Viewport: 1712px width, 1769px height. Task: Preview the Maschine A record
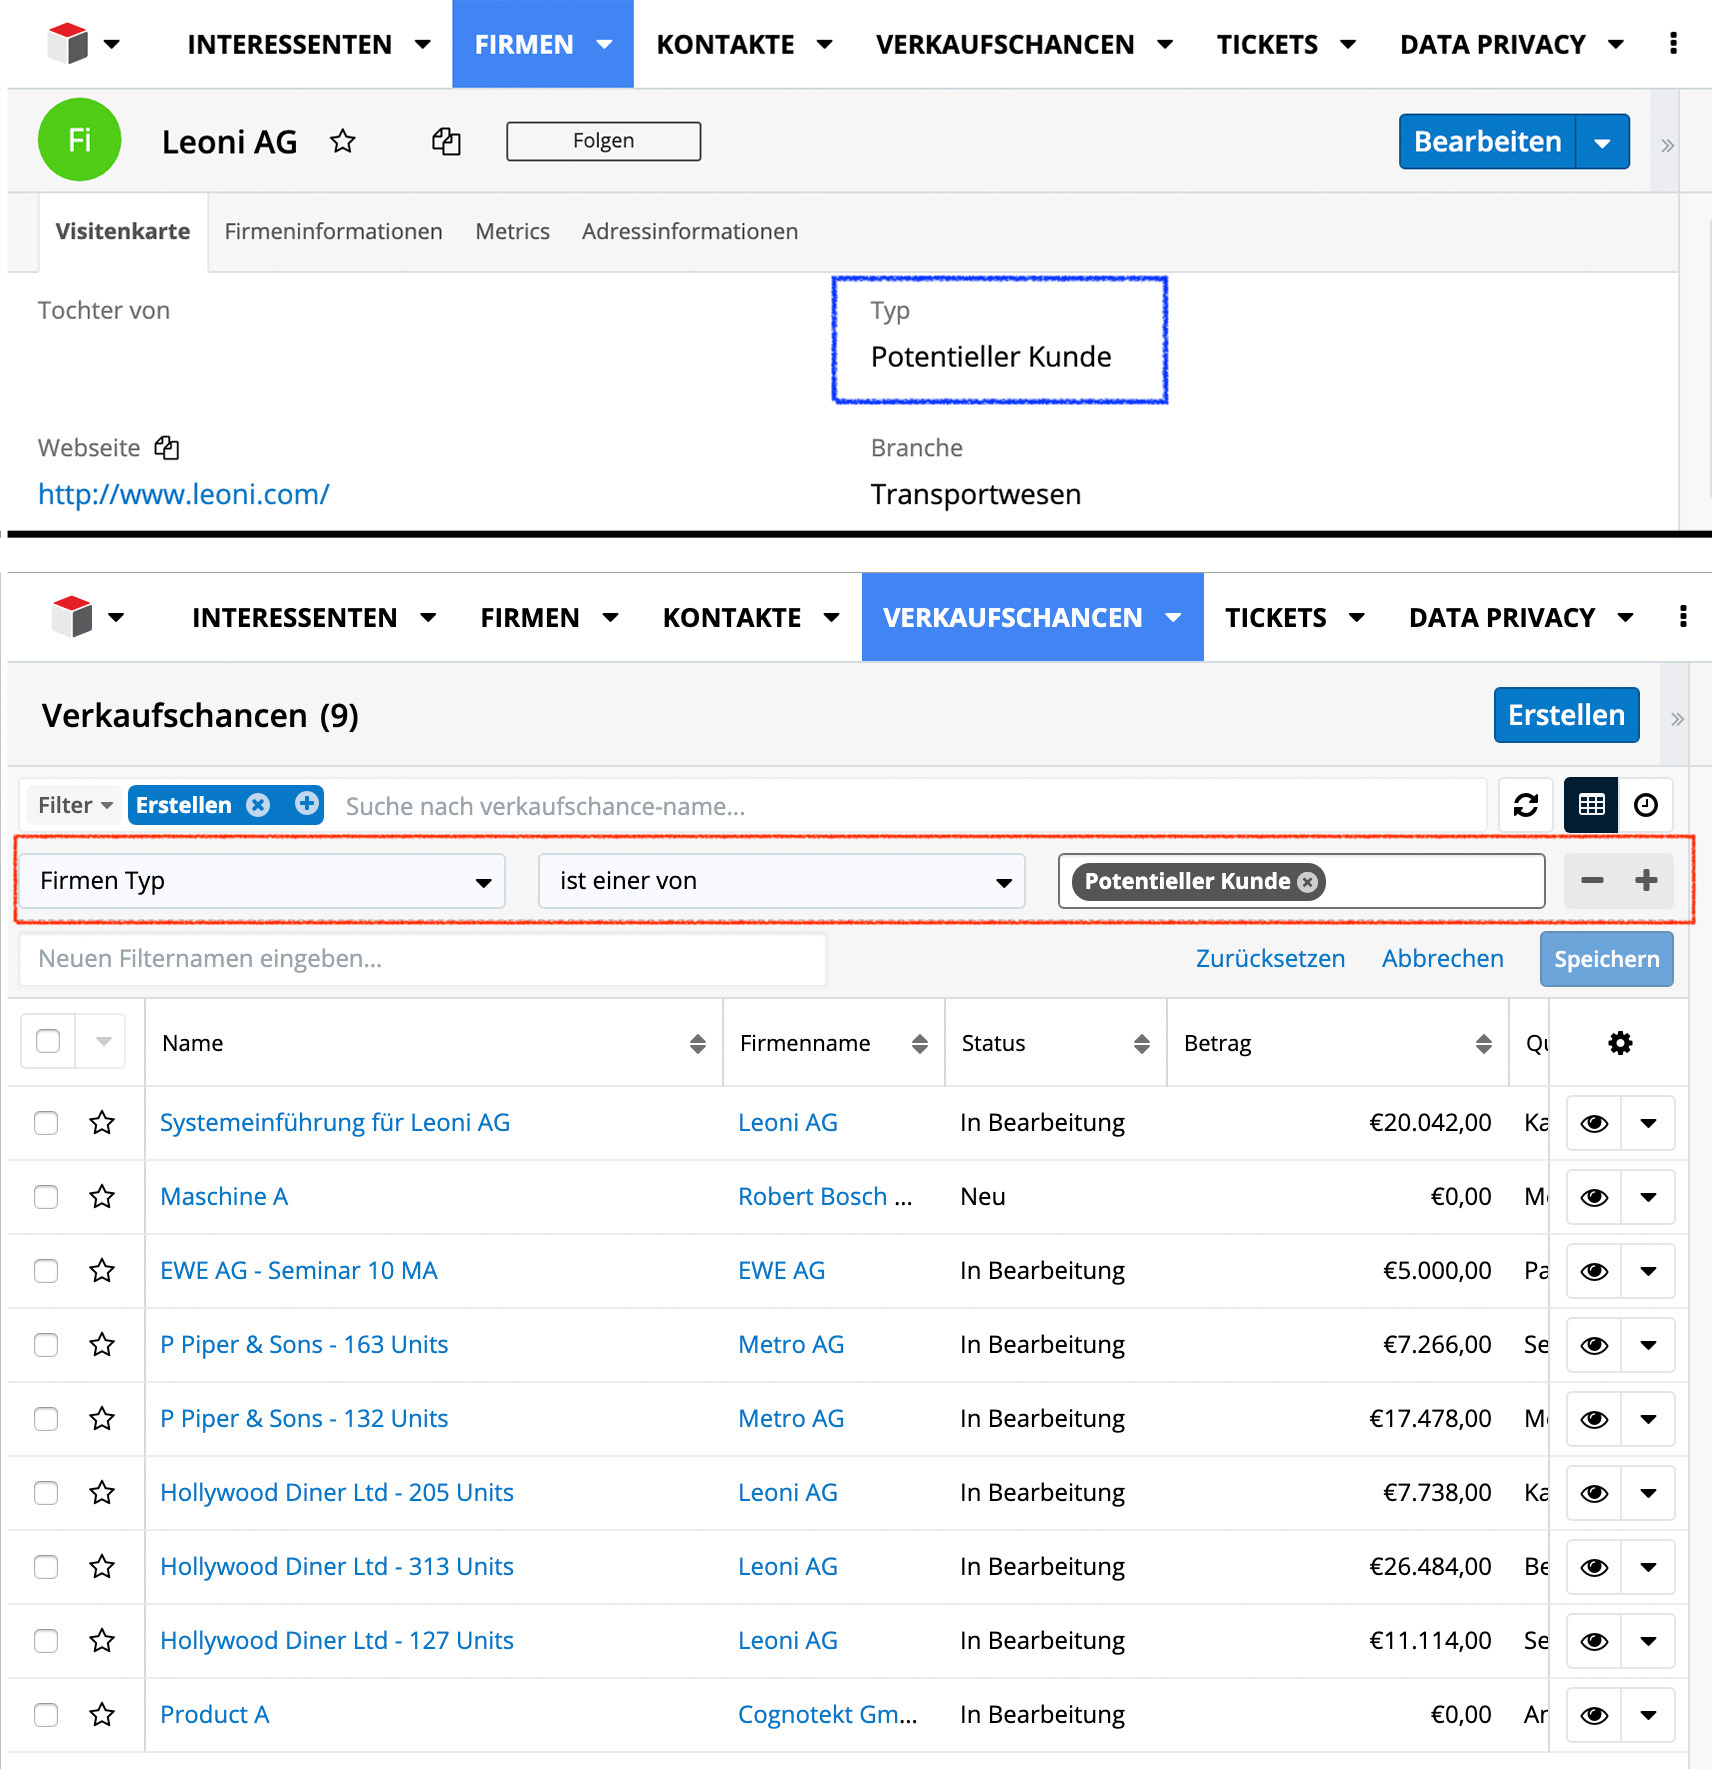[x=1594, y=1196]
